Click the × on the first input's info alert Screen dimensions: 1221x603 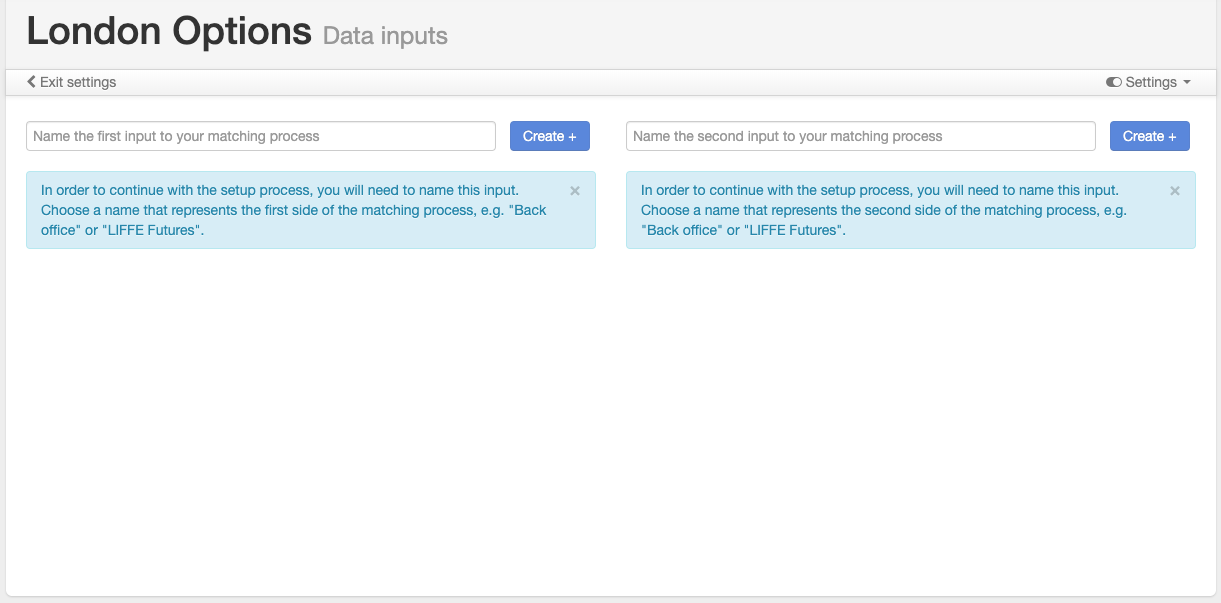pos(575,190)
